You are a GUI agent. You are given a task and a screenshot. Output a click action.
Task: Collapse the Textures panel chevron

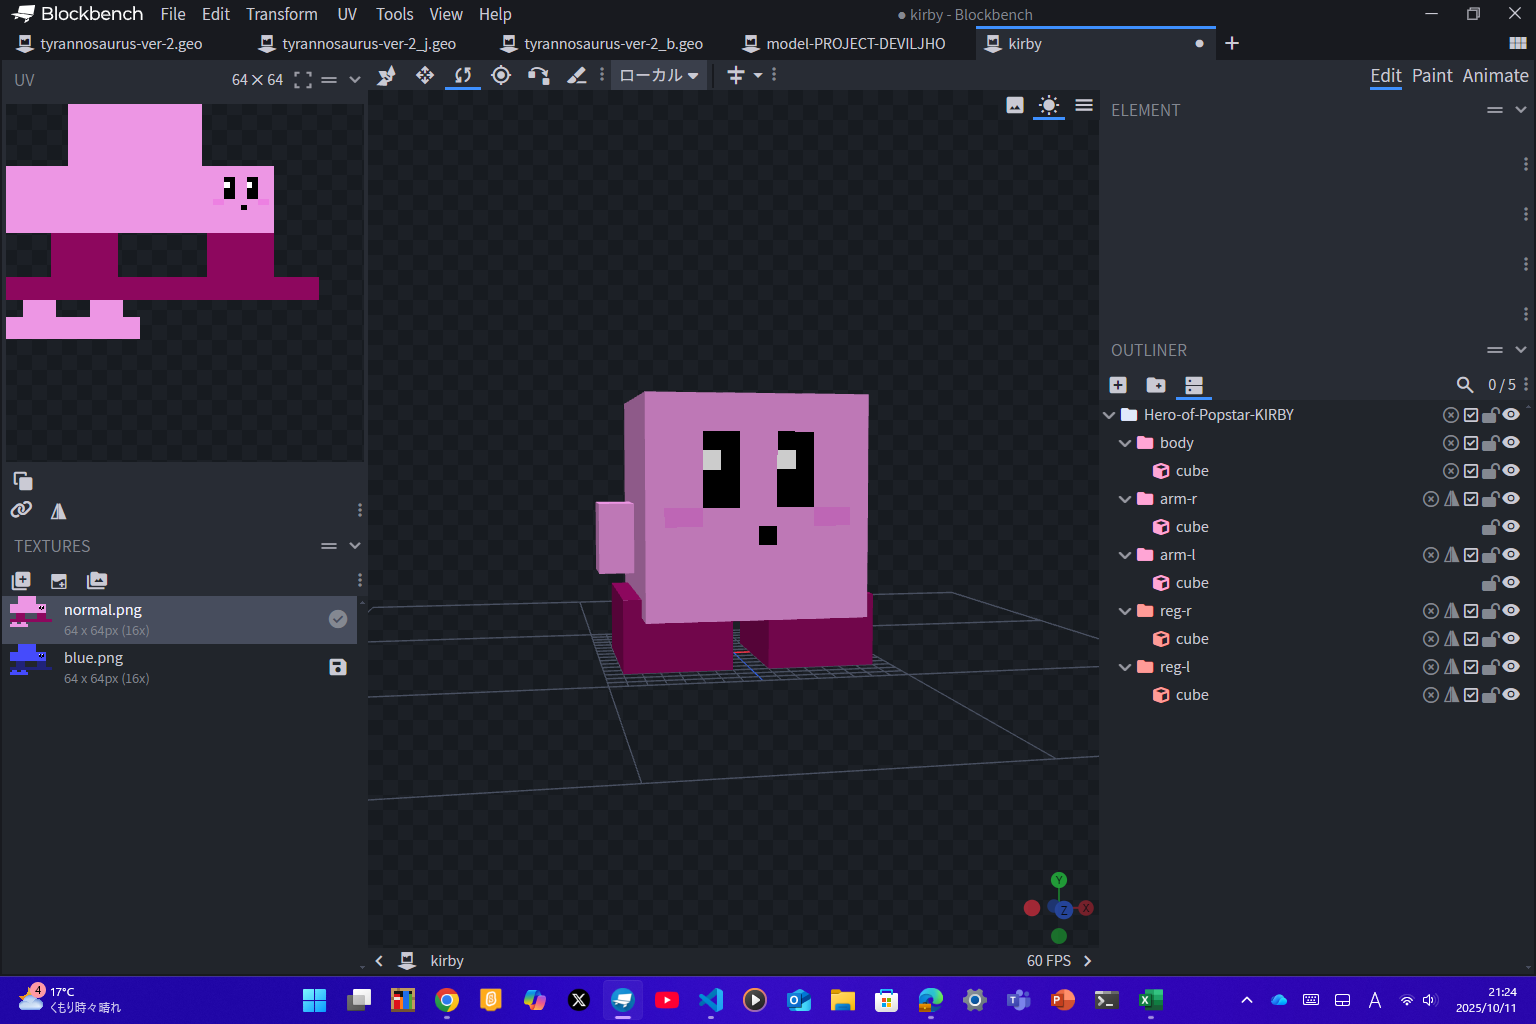[x=355, y=546]
